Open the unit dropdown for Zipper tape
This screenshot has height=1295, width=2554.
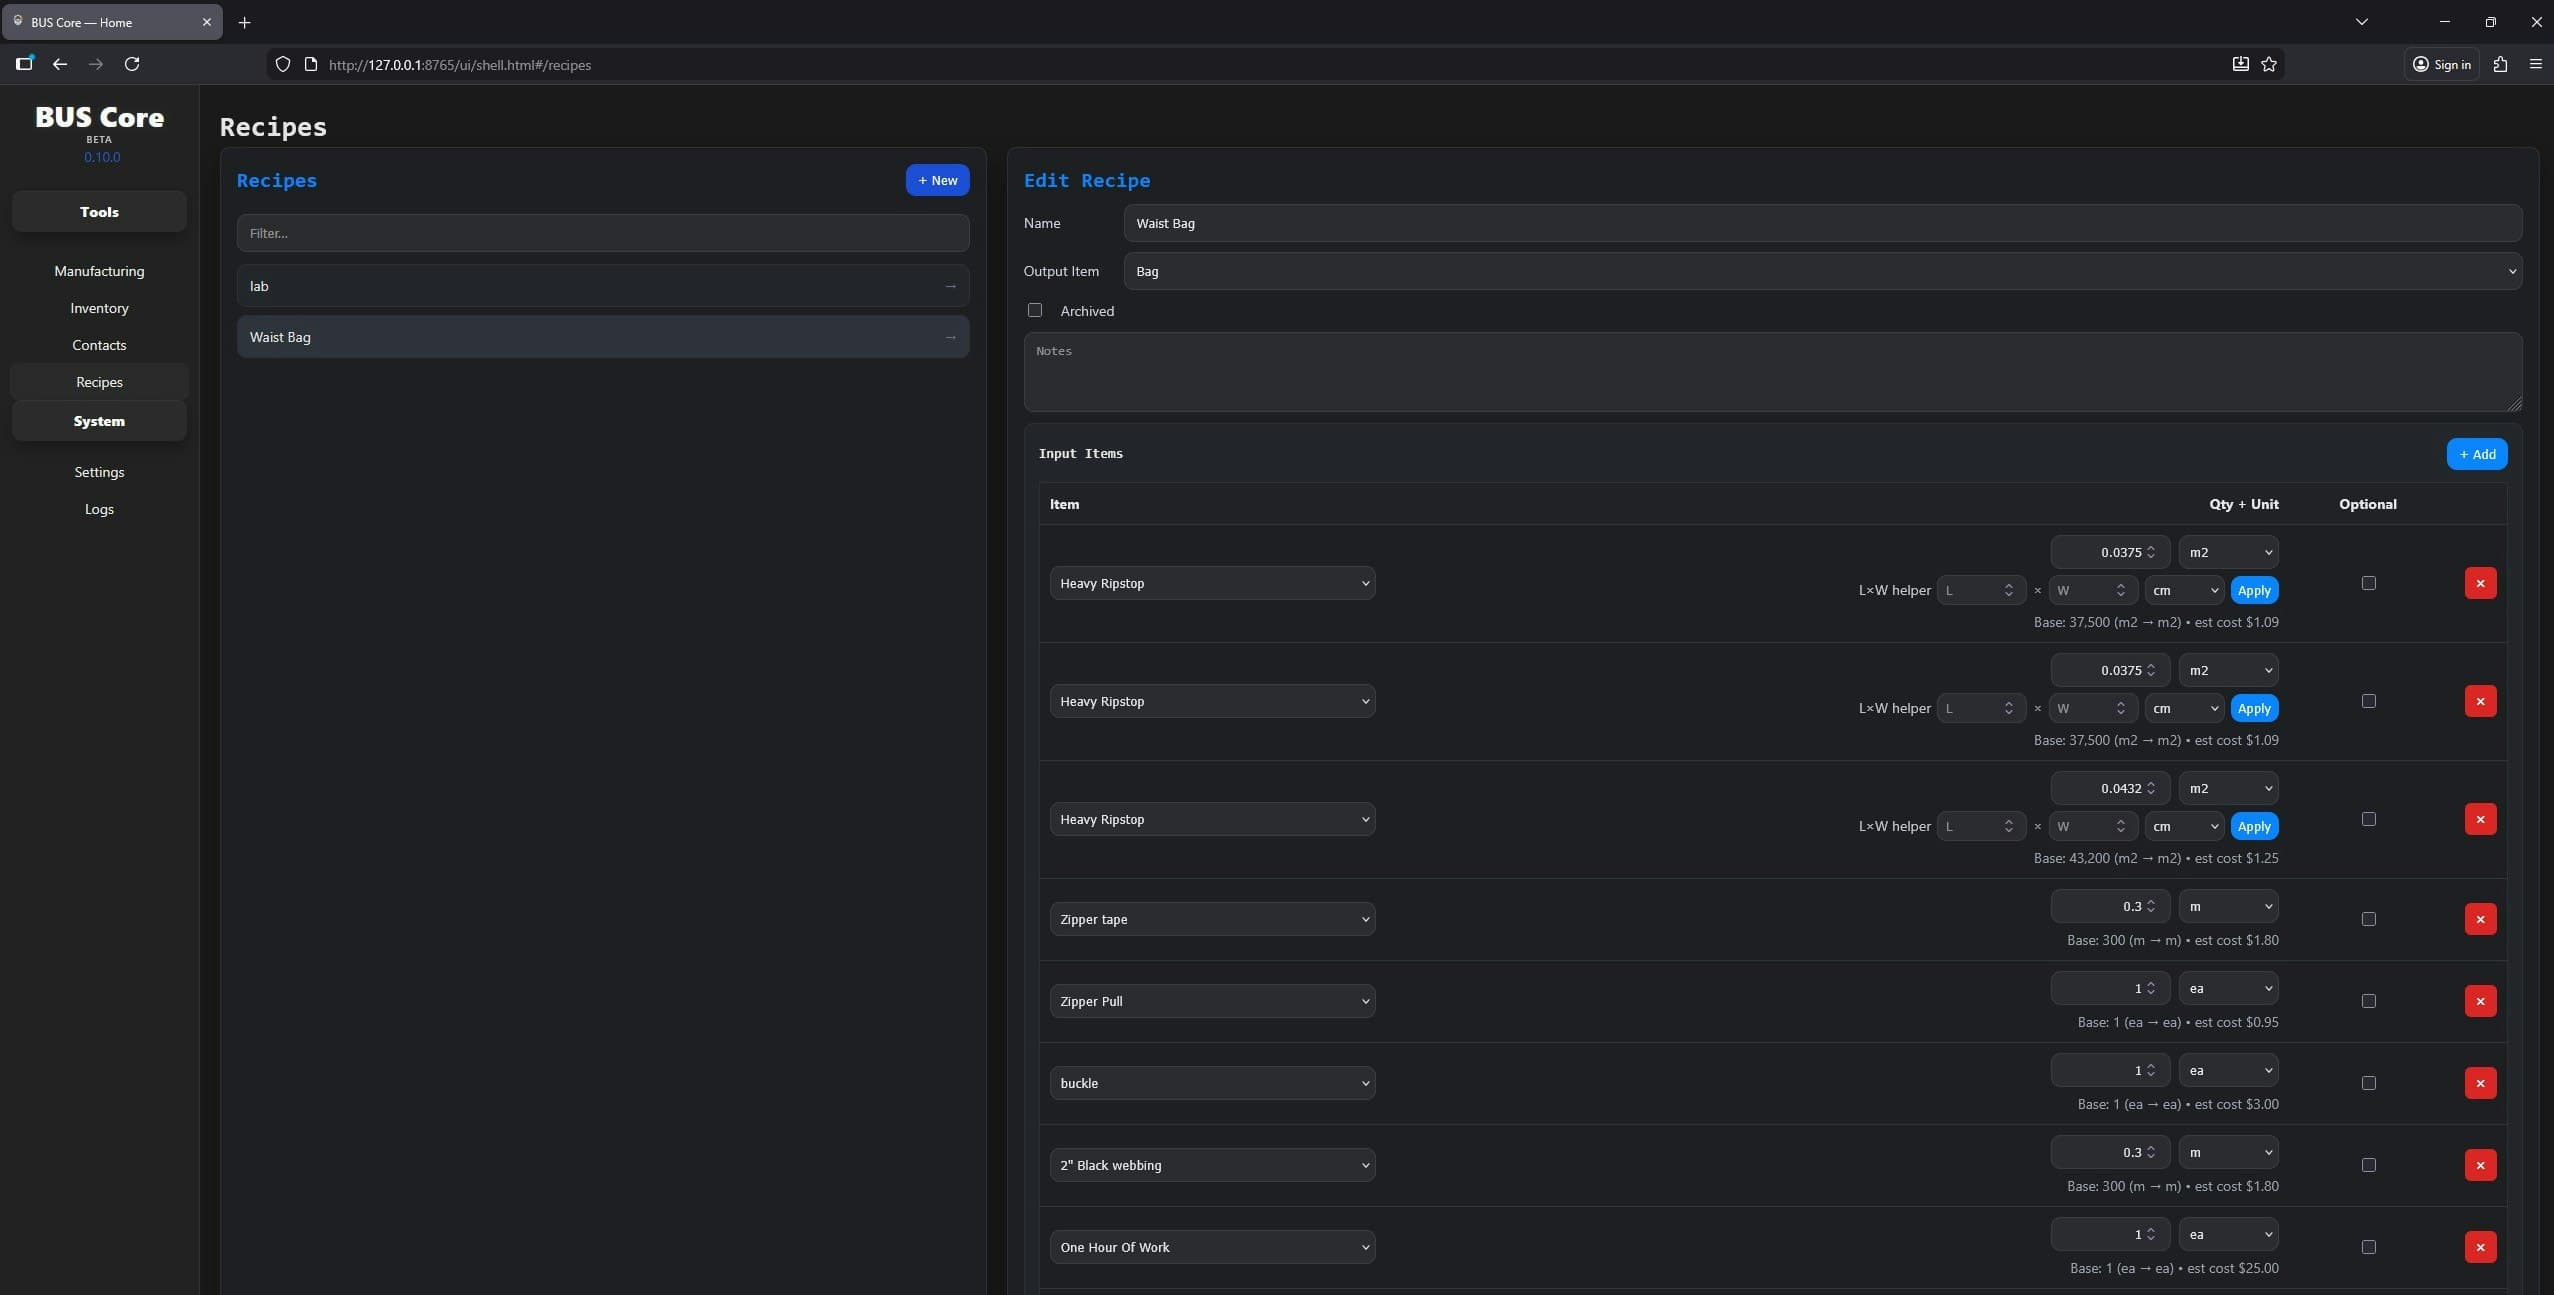click(x=2229, y=906)
